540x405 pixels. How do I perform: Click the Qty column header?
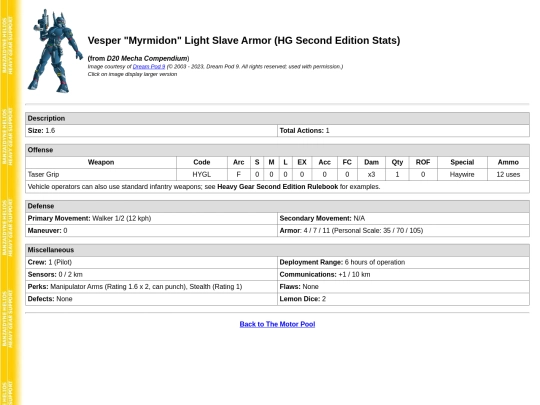(x=397, y=162)
